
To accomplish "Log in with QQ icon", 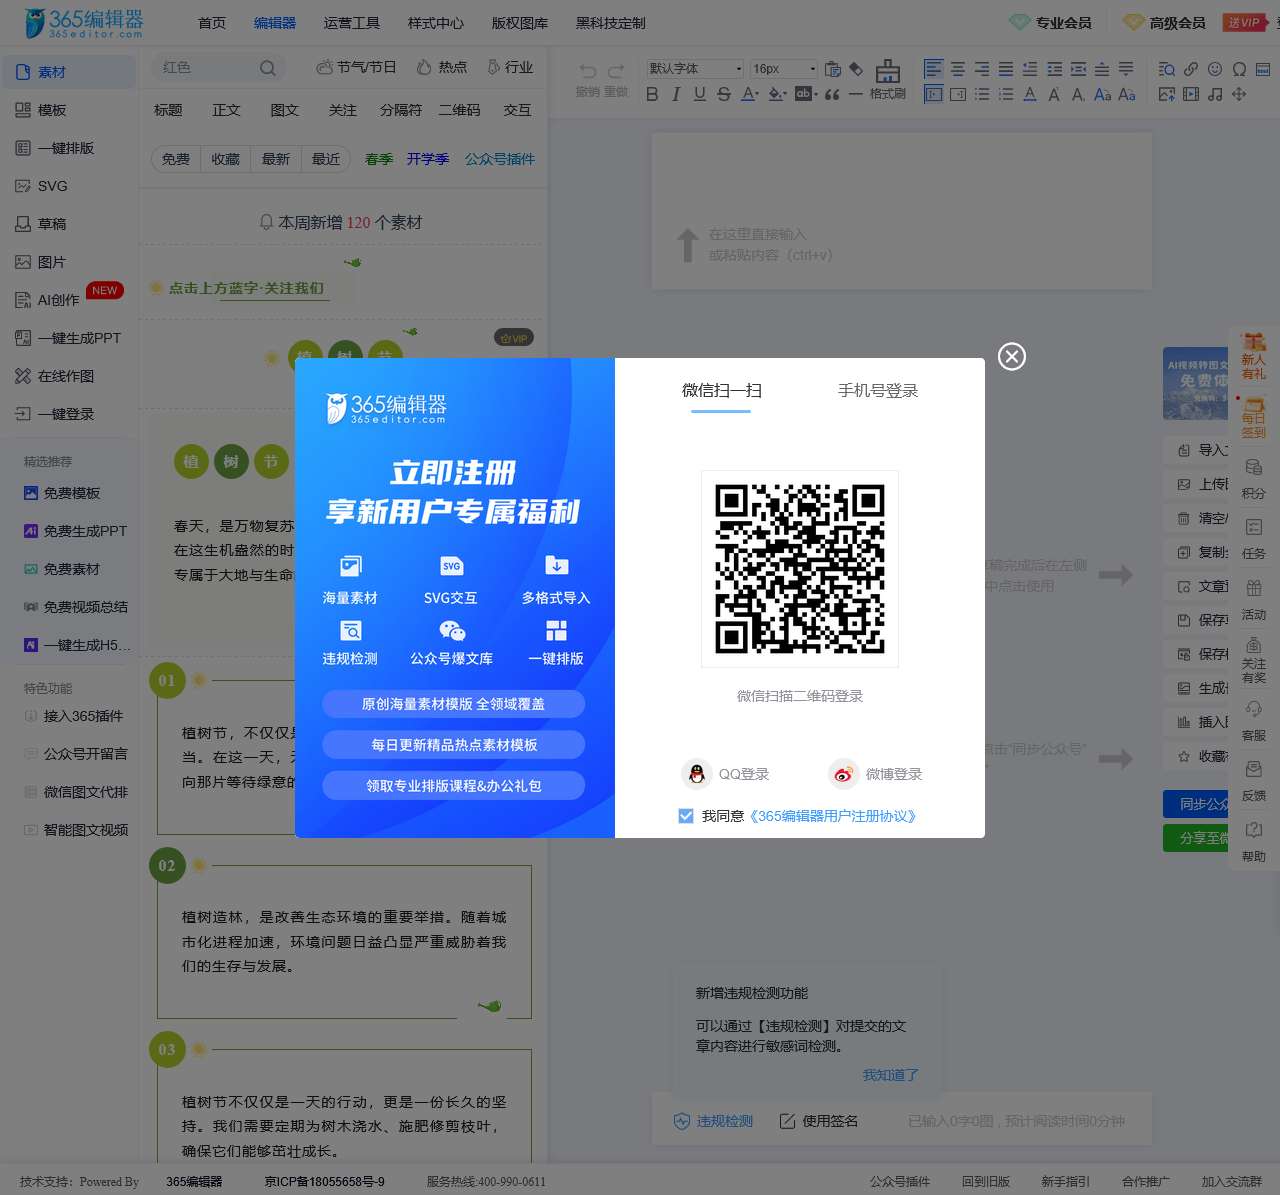I will pos(697,774).
